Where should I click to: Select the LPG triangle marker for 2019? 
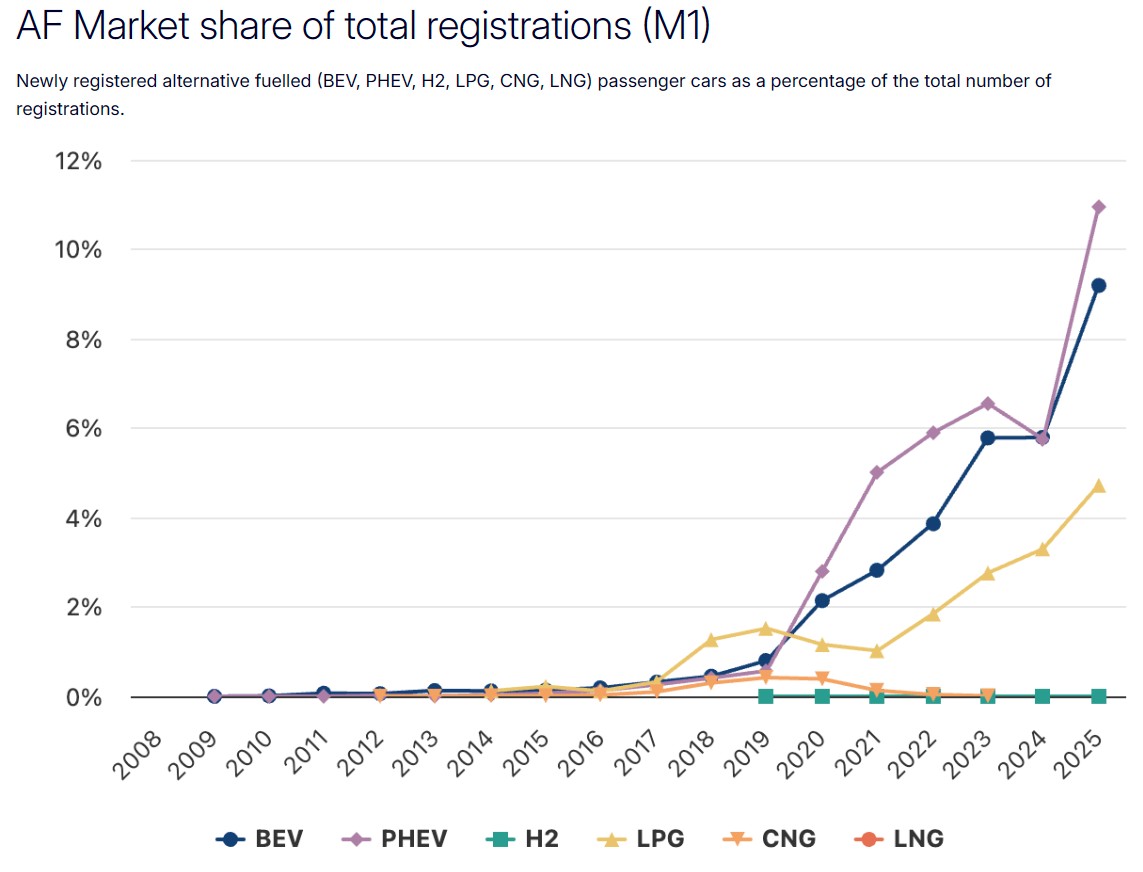click(766, 629)
